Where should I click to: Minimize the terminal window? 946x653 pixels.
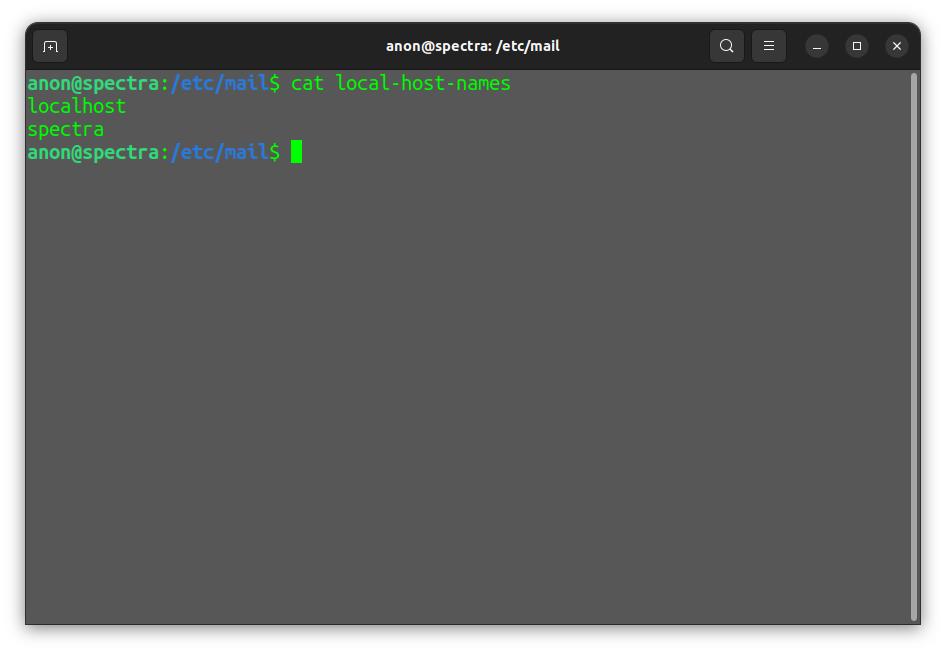[x=817, y=46]
